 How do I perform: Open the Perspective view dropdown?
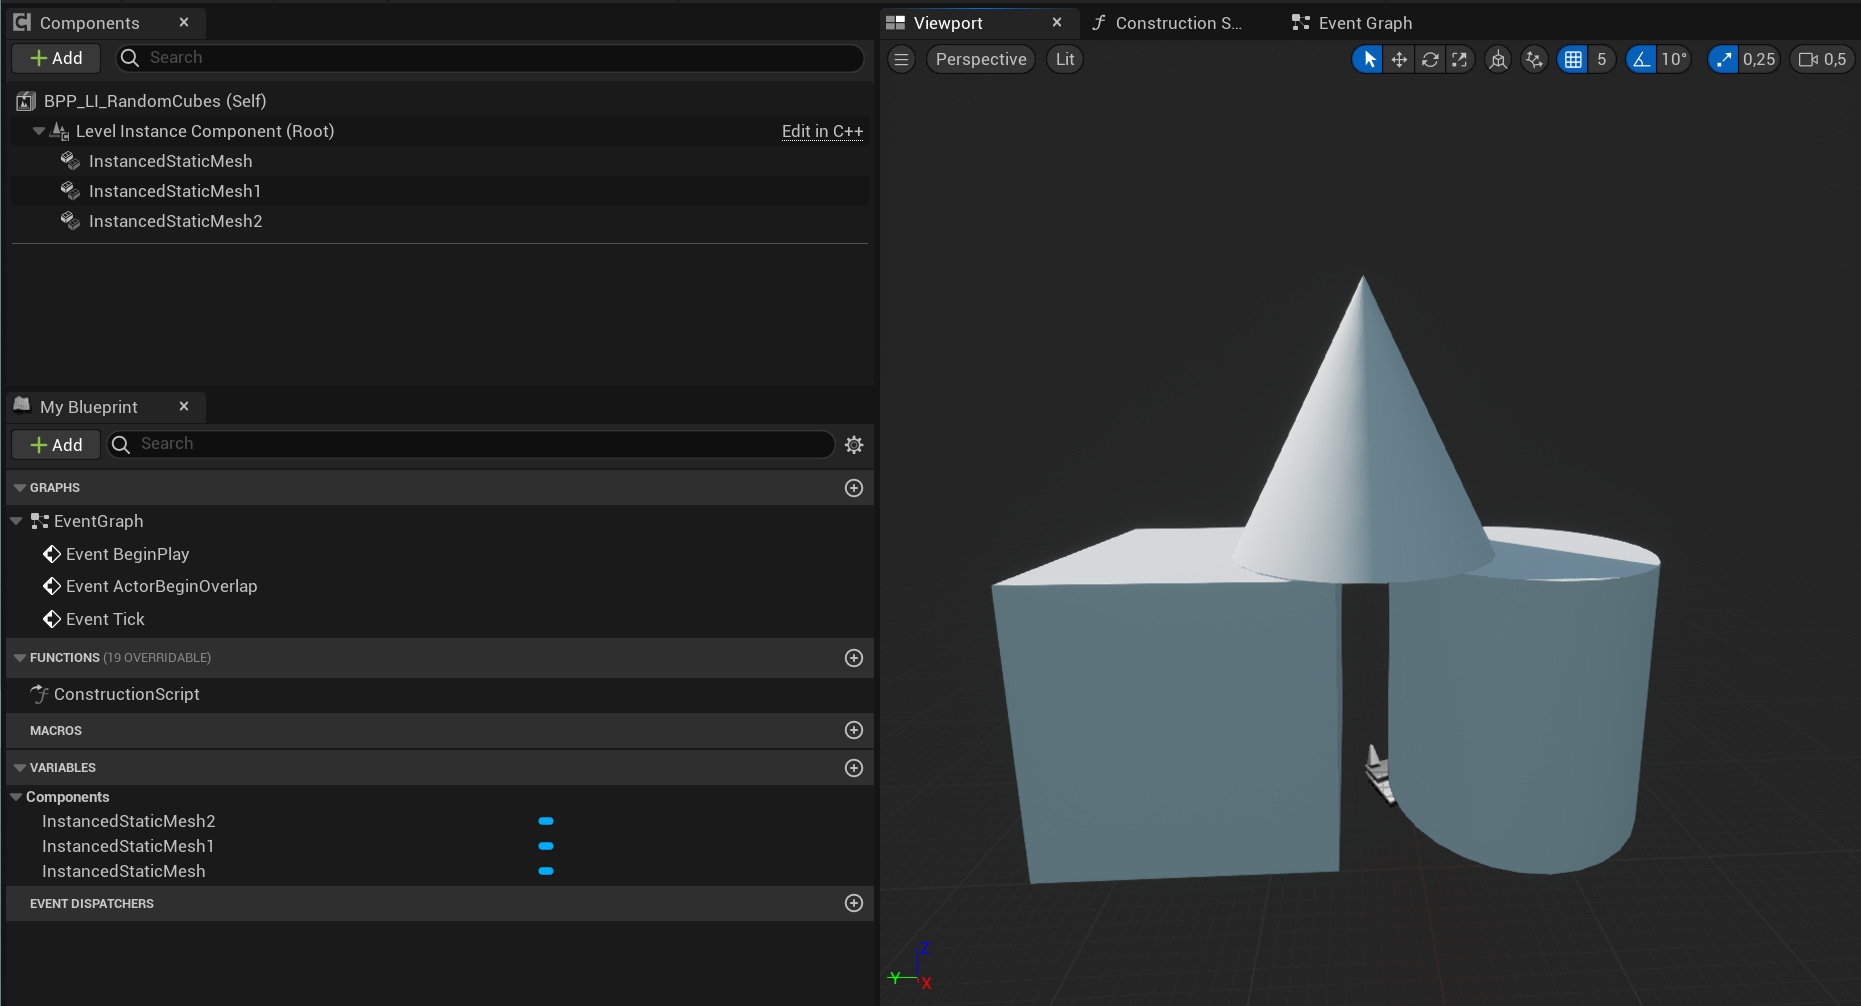(980, 59)
